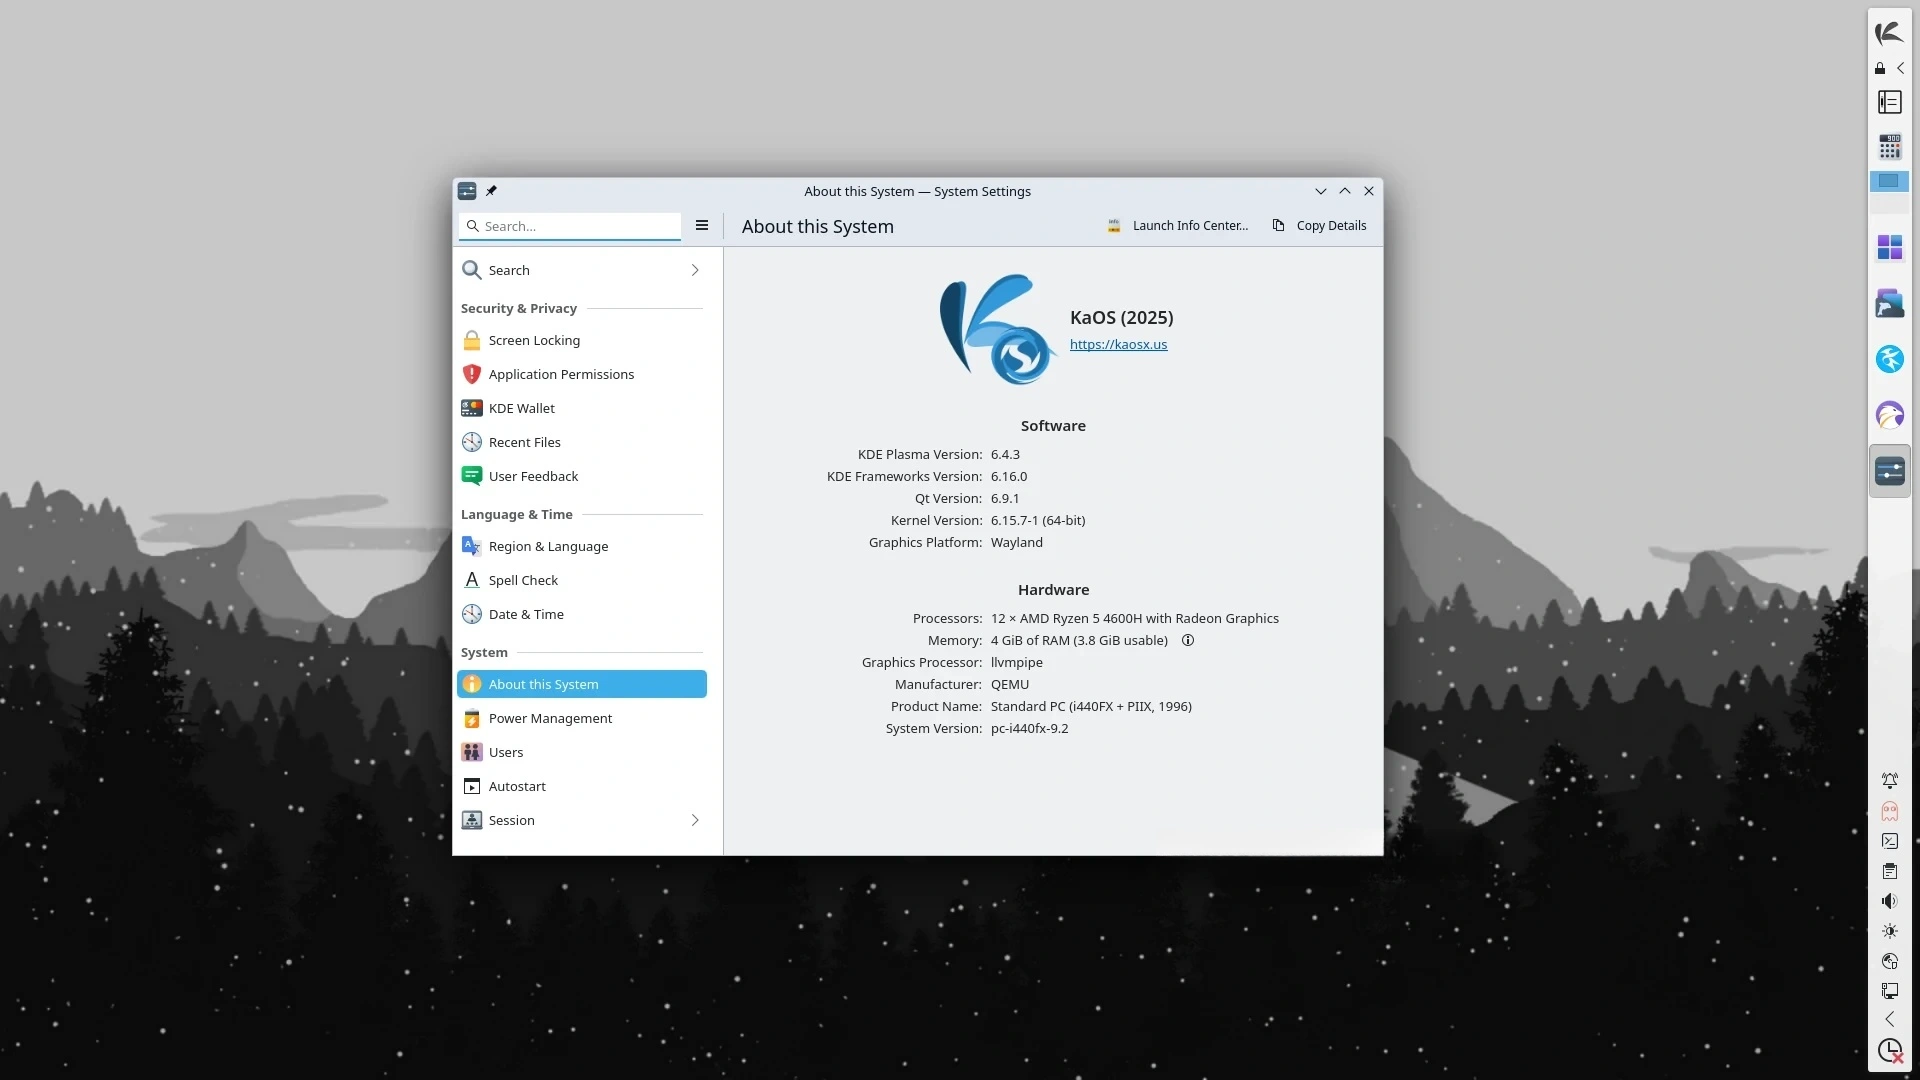Viewport: 1920px width, 1080px height.
Task: Click the volume speaker tray icon
Action: coord(1889,901)
